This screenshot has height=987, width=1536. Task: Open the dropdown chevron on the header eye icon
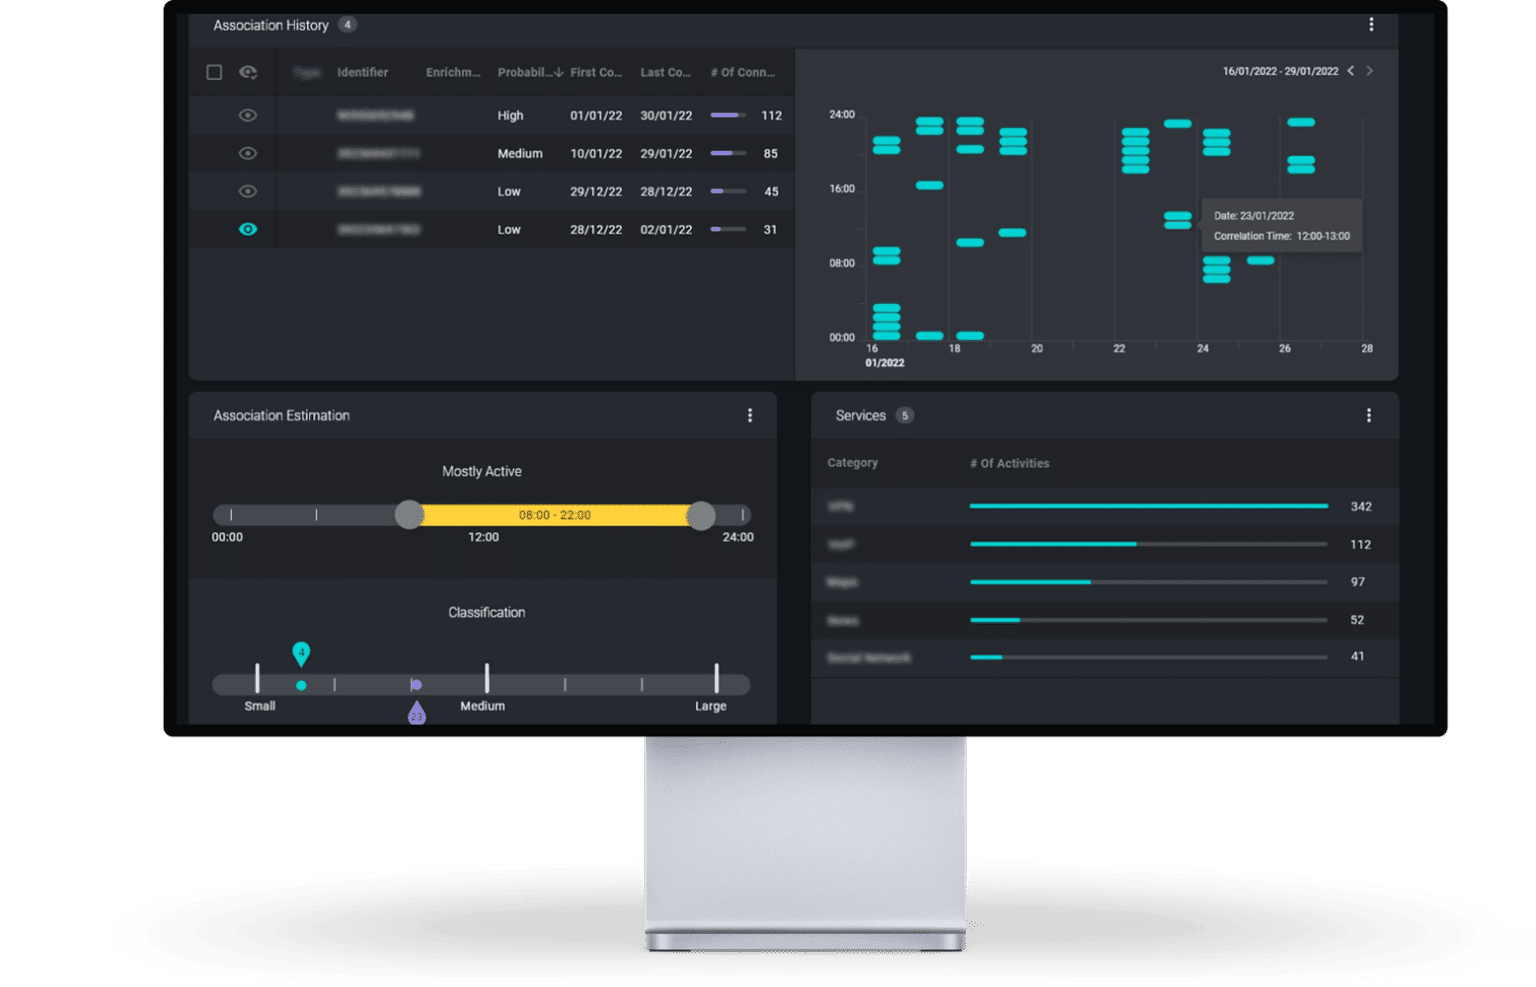[256, 76]
